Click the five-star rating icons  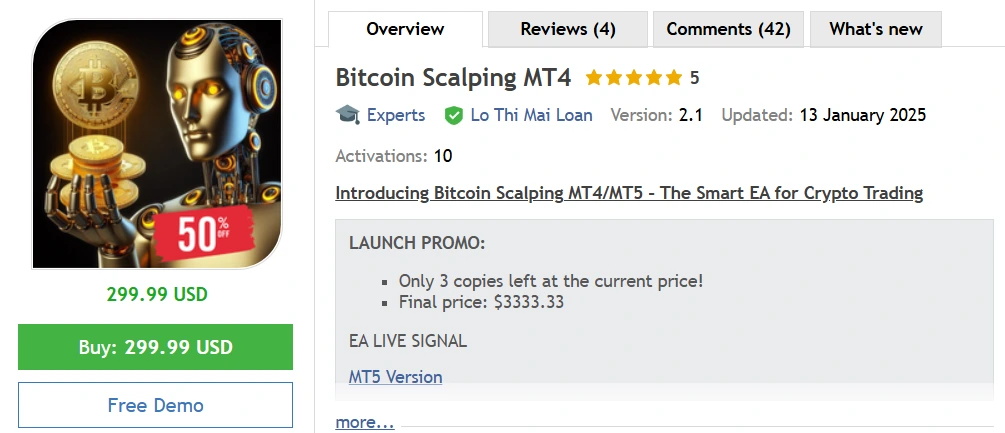(633, 78)
